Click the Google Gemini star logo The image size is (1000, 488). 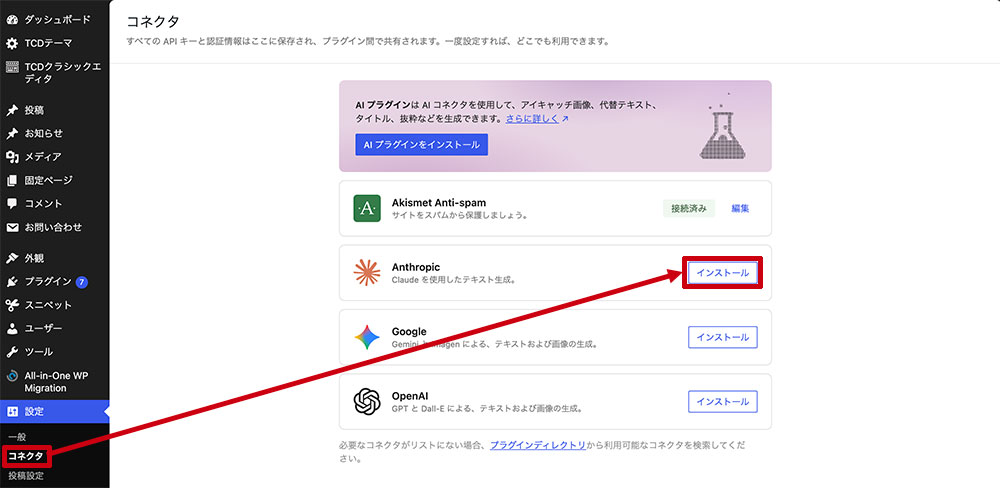[367, 337]
